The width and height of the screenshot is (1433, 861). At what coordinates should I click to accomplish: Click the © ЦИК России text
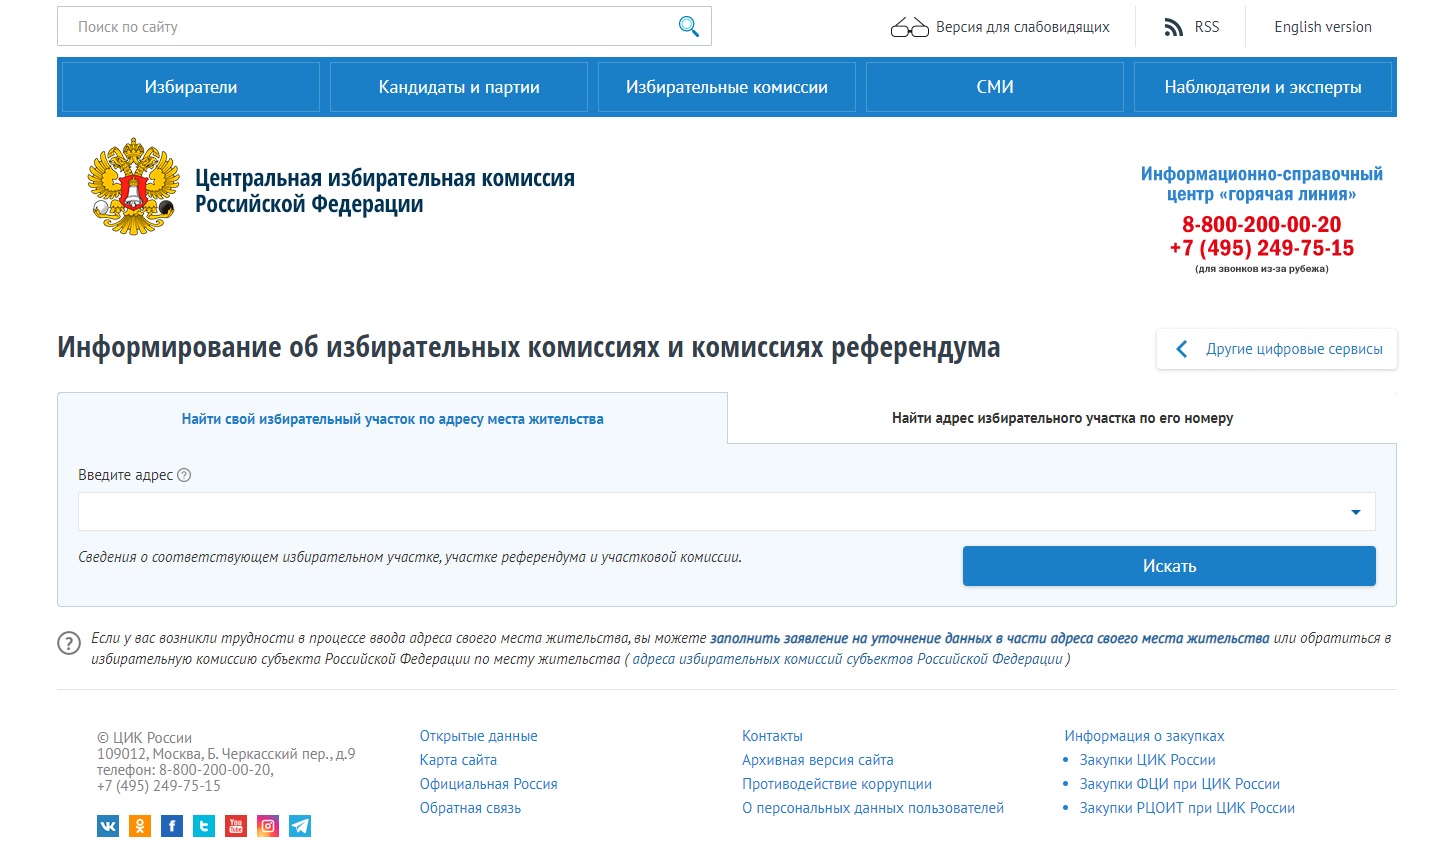[x=144, y=738]
